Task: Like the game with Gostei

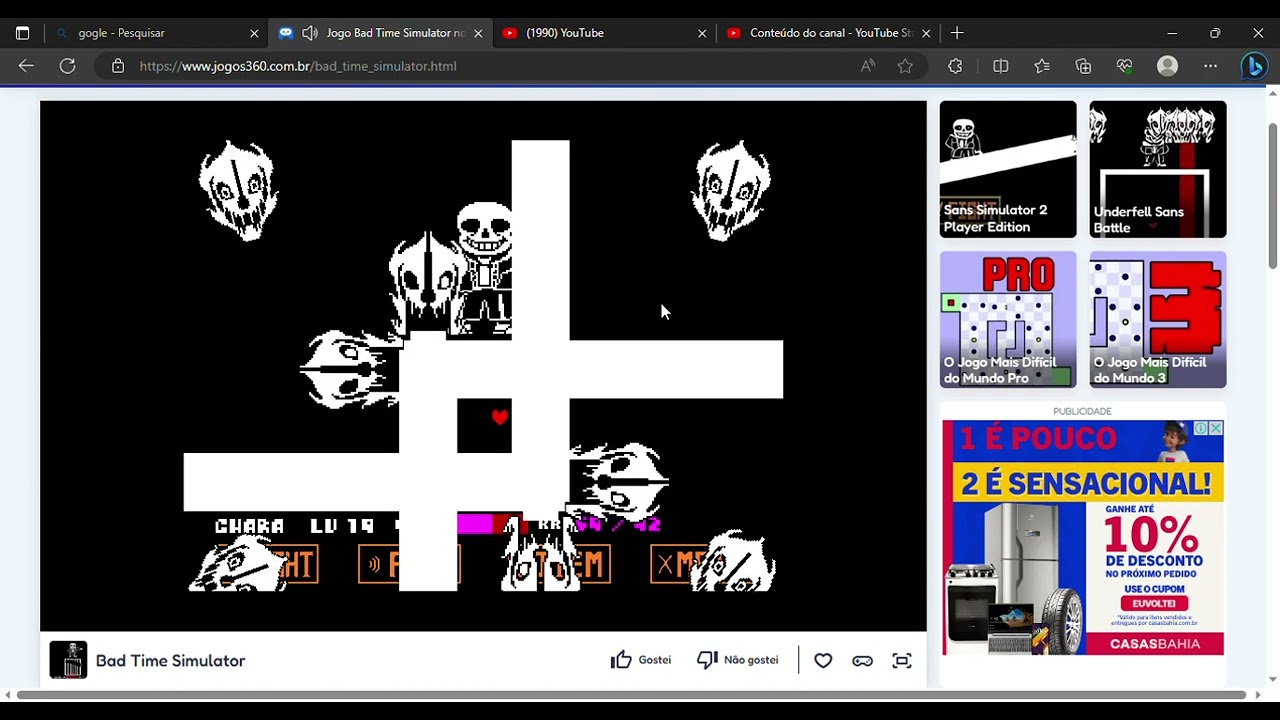Action: coord(641,660)
